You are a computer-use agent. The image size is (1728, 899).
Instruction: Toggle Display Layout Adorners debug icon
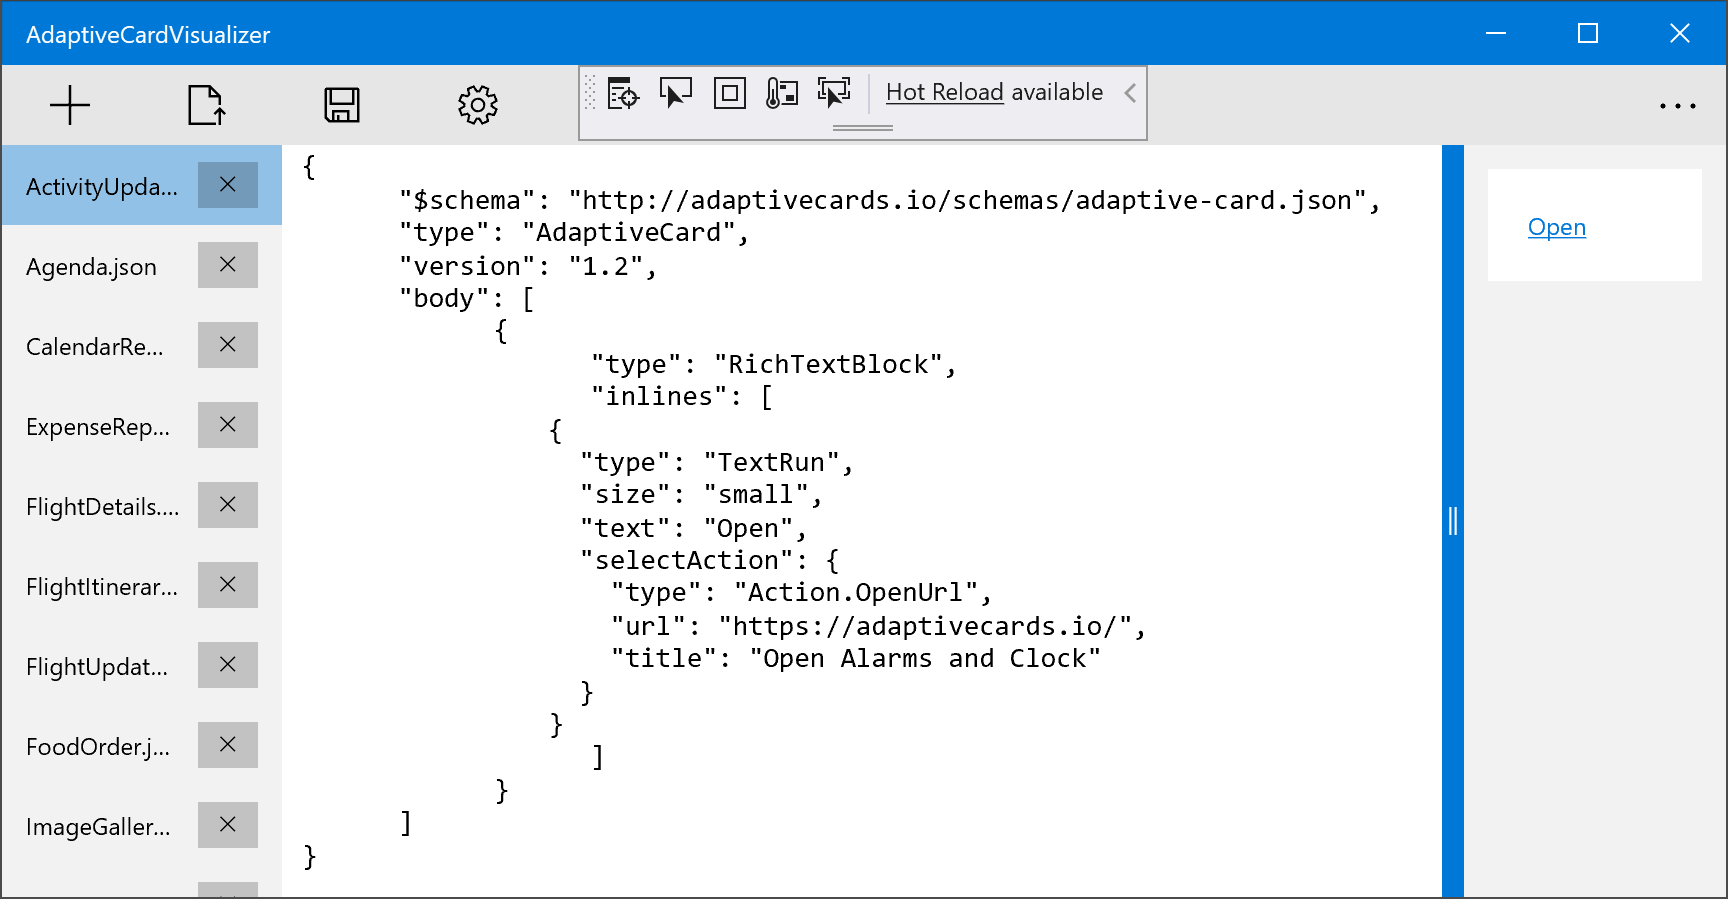click(x=730, y=93)
